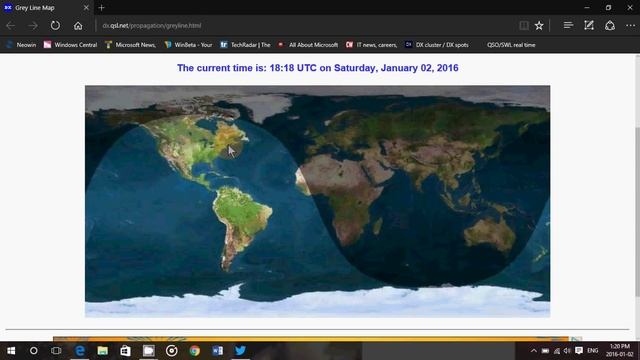
Task: Click the ENG language indicator
Action: click(593, 351)
